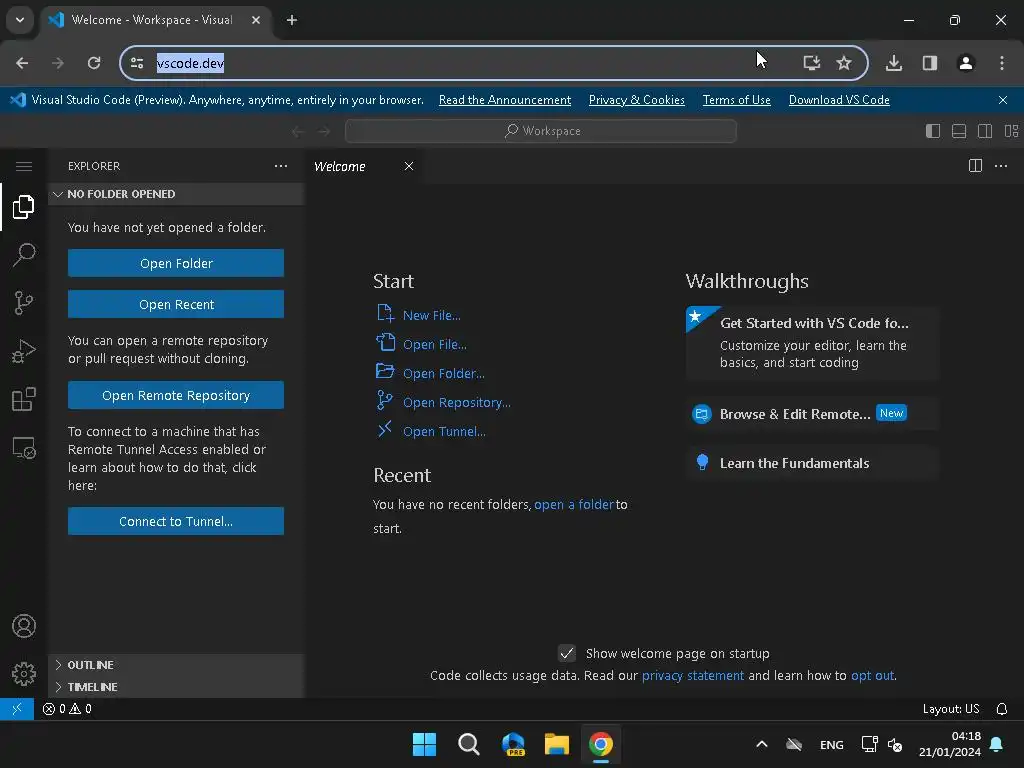Screen dimensions: 1024x768
Task: Open Chrome side panel
Action: tap(930, 63)
